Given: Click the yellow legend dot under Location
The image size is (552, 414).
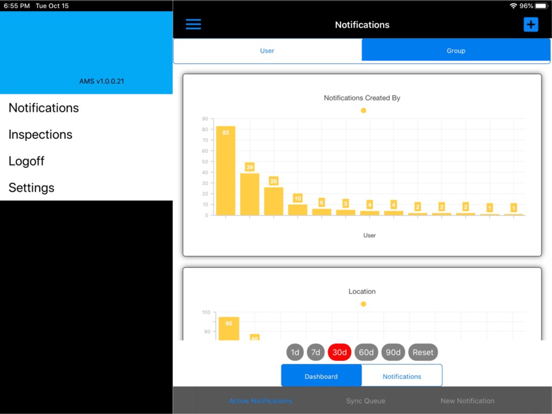Looking at the screenshot, I should click(x=363, y=304).
